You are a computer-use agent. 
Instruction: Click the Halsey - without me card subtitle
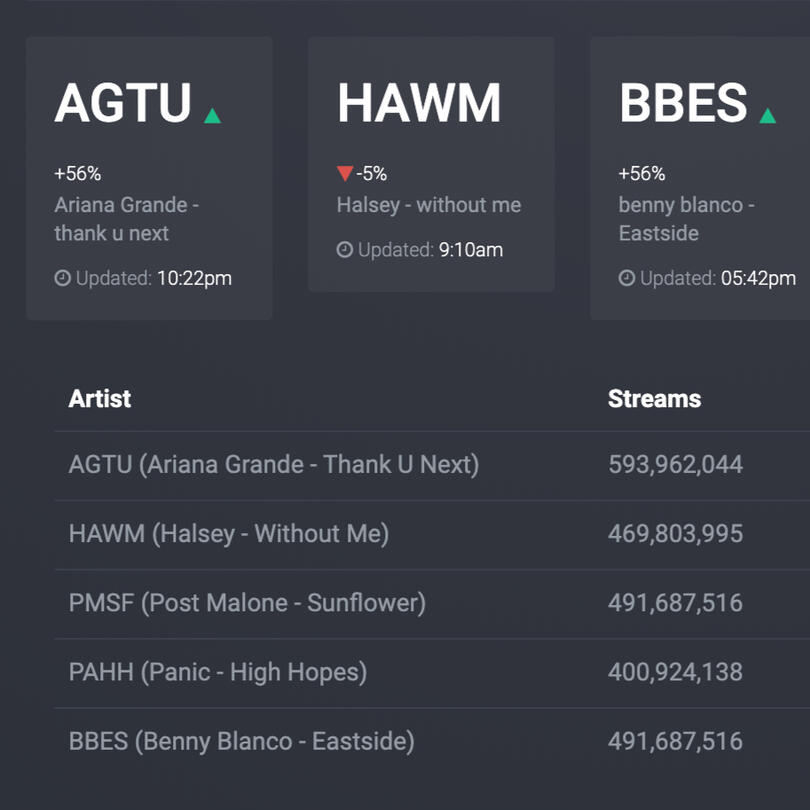428,205
